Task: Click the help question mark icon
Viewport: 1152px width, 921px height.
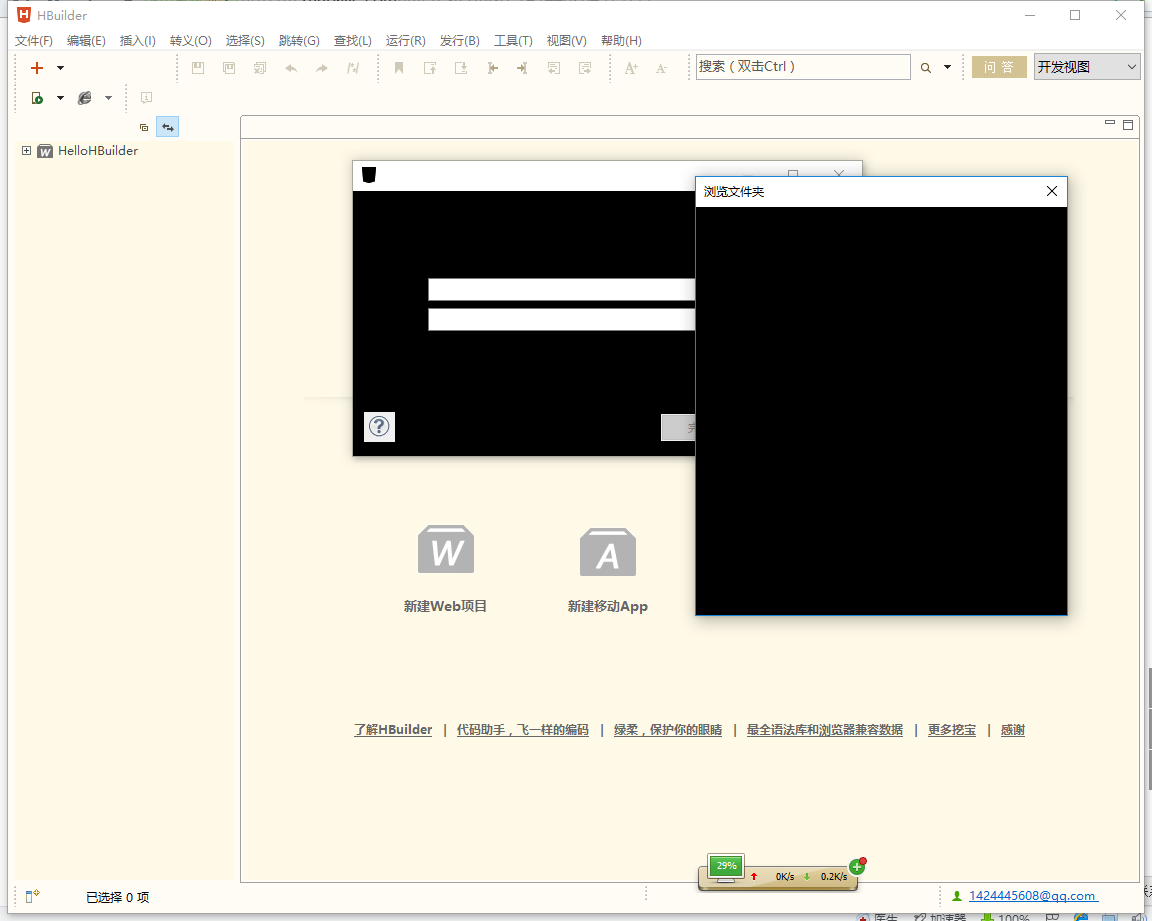Action: tap(379, 427)
